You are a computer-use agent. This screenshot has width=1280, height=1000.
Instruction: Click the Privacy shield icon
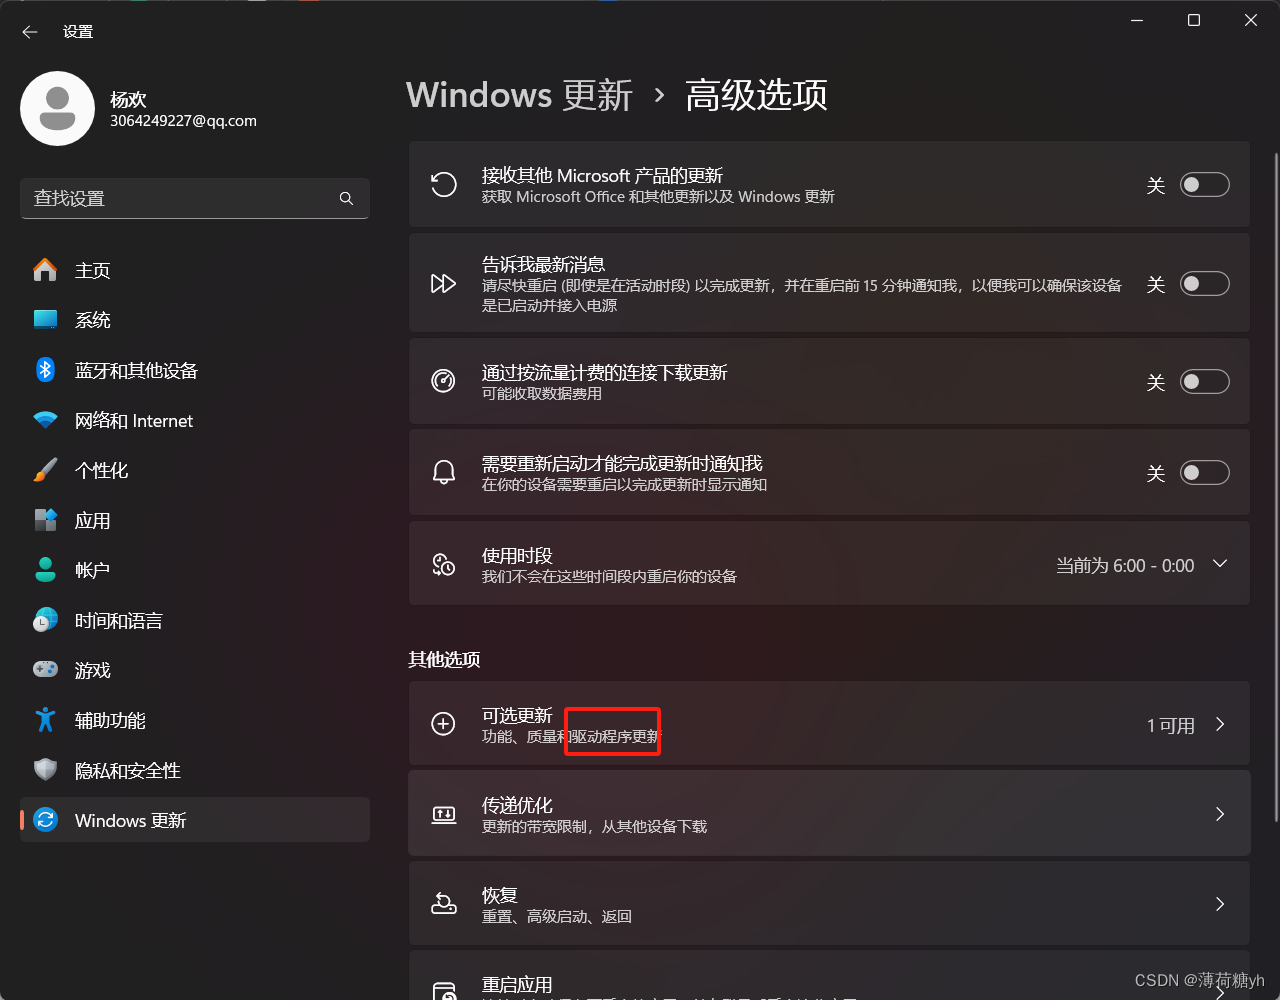[x=45, y=770]
